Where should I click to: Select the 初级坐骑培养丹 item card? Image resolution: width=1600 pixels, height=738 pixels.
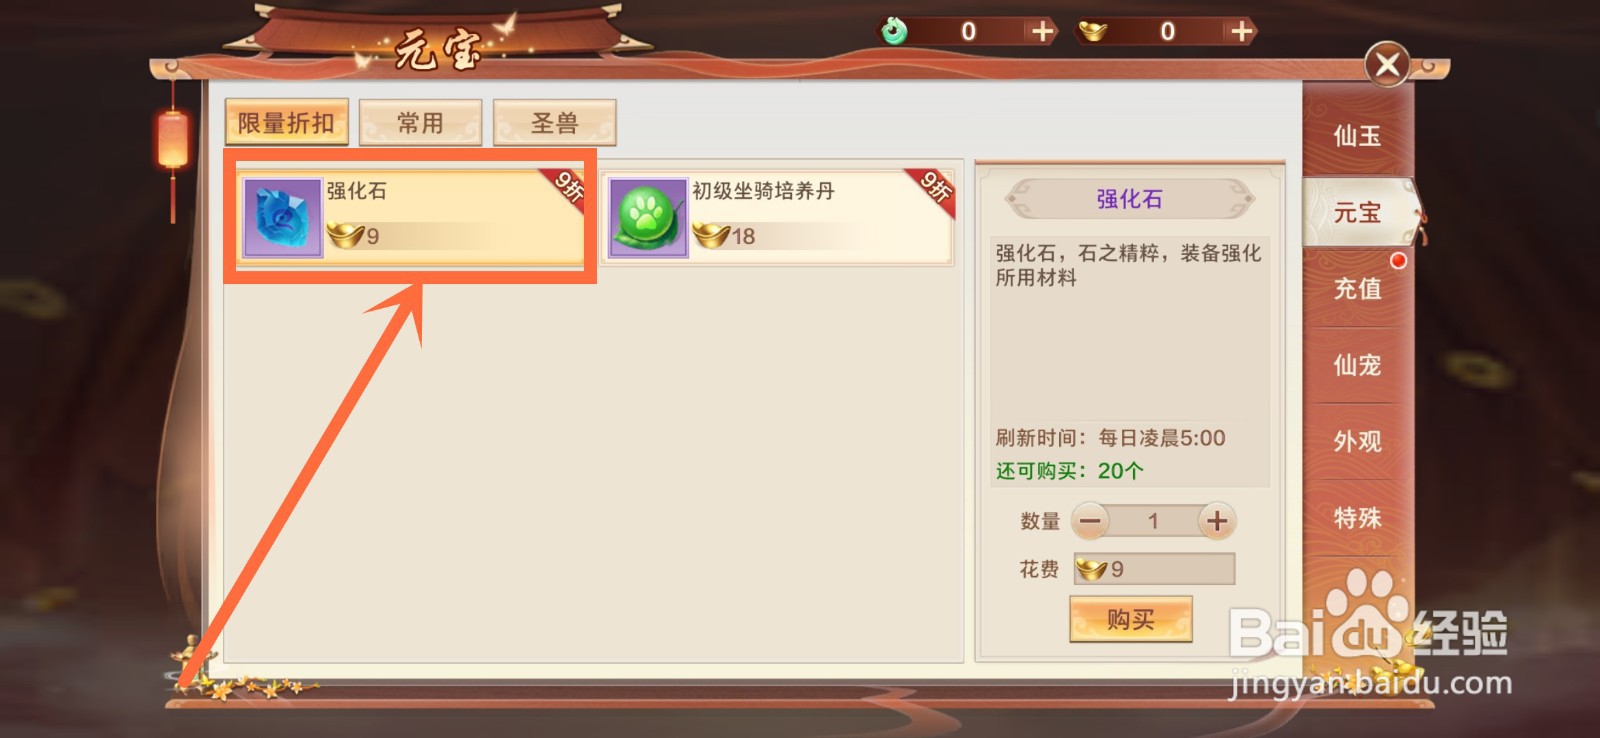(x=778, y=218)
